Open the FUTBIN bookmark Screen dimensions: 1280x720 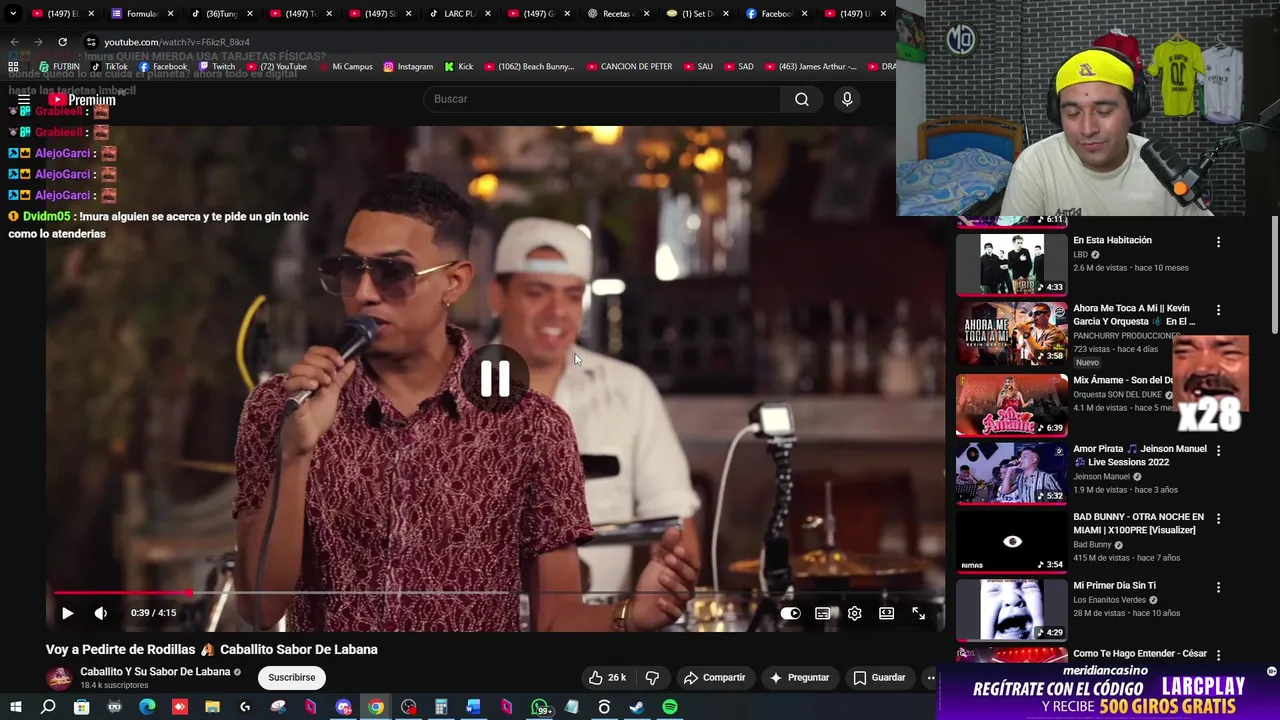[59, 67]
